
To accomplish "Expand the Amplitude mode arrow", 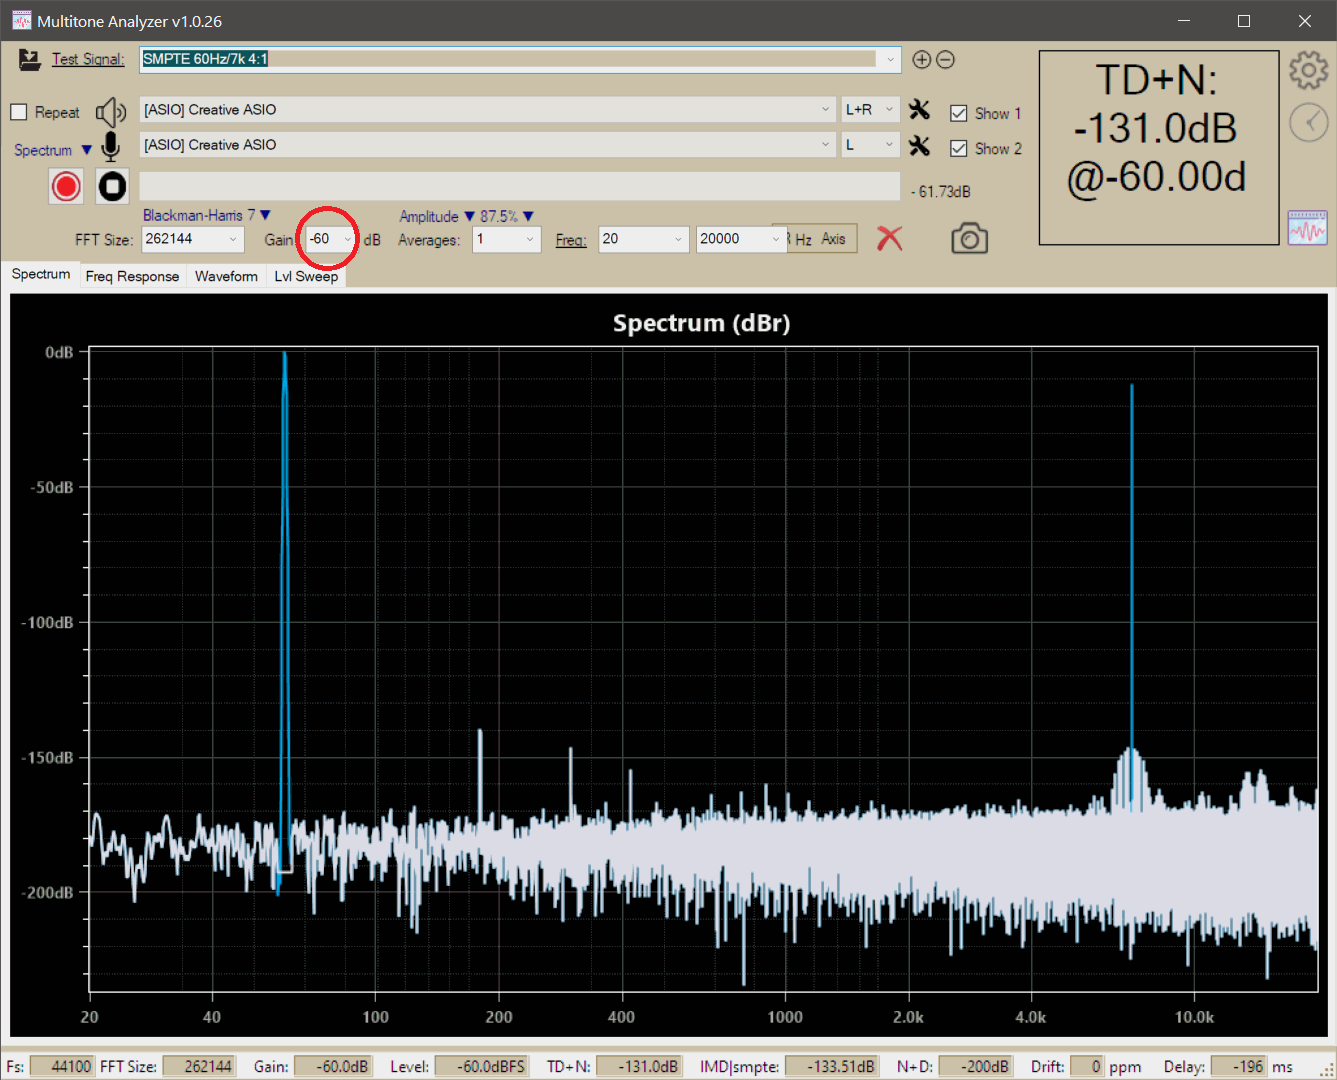I will (469, 216).
